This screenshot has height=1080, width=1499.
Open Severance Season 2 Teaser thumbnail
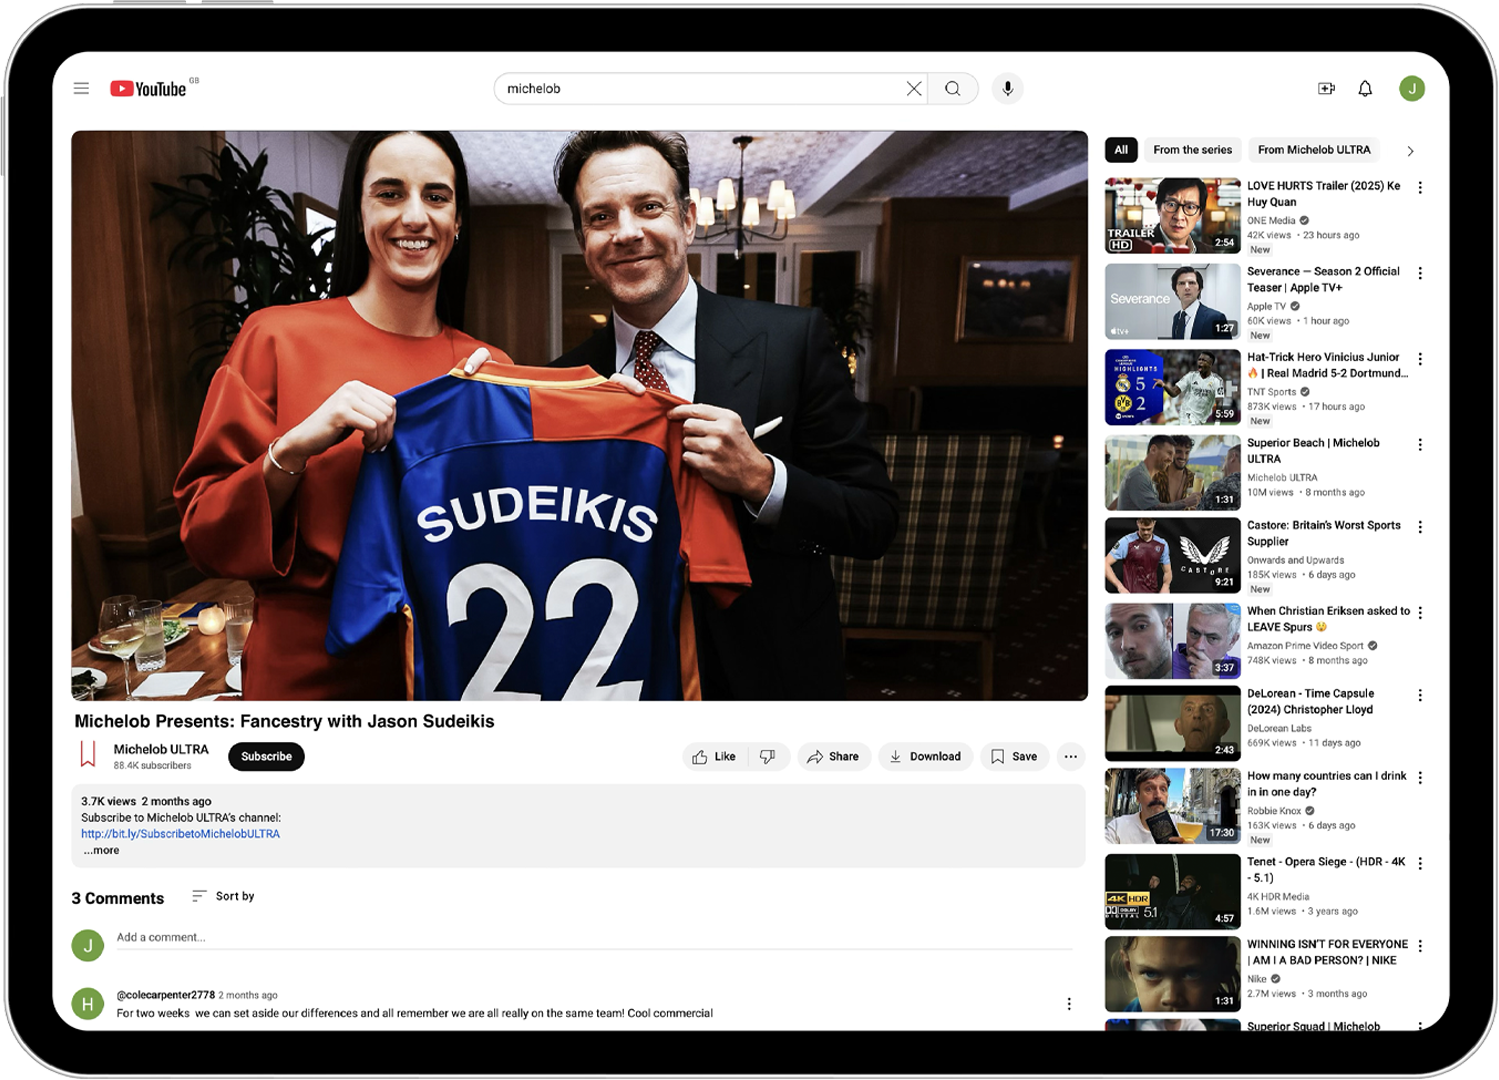click(x=1173, y=302)
